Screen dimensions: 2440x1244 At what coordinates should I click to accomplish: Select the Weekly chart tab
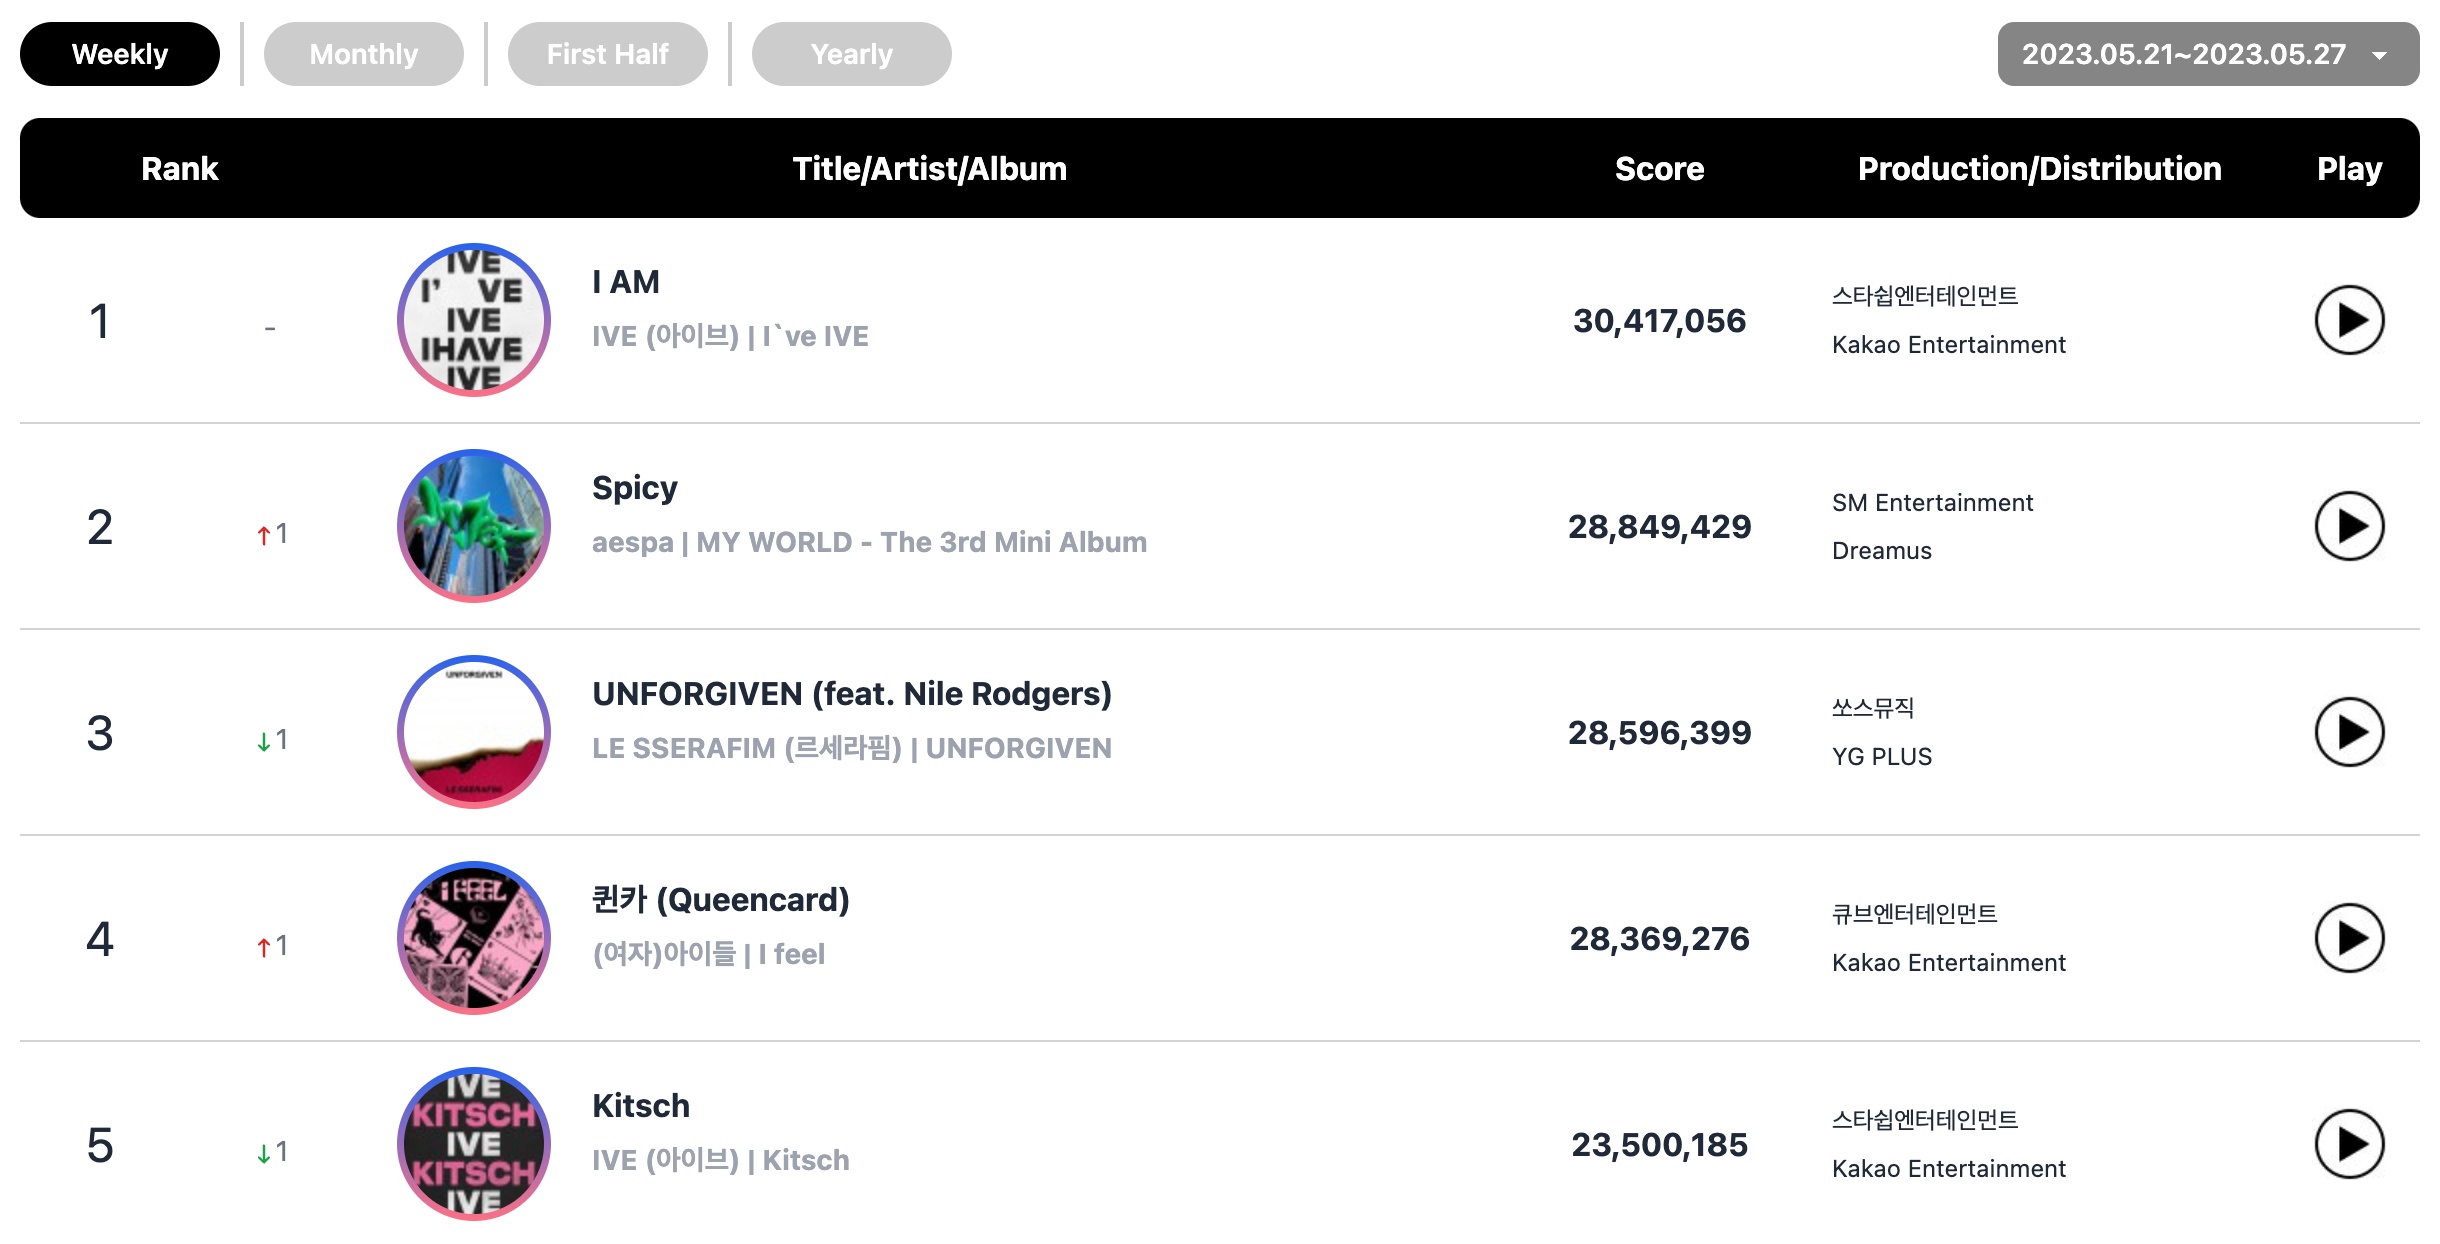pos(120,54)
